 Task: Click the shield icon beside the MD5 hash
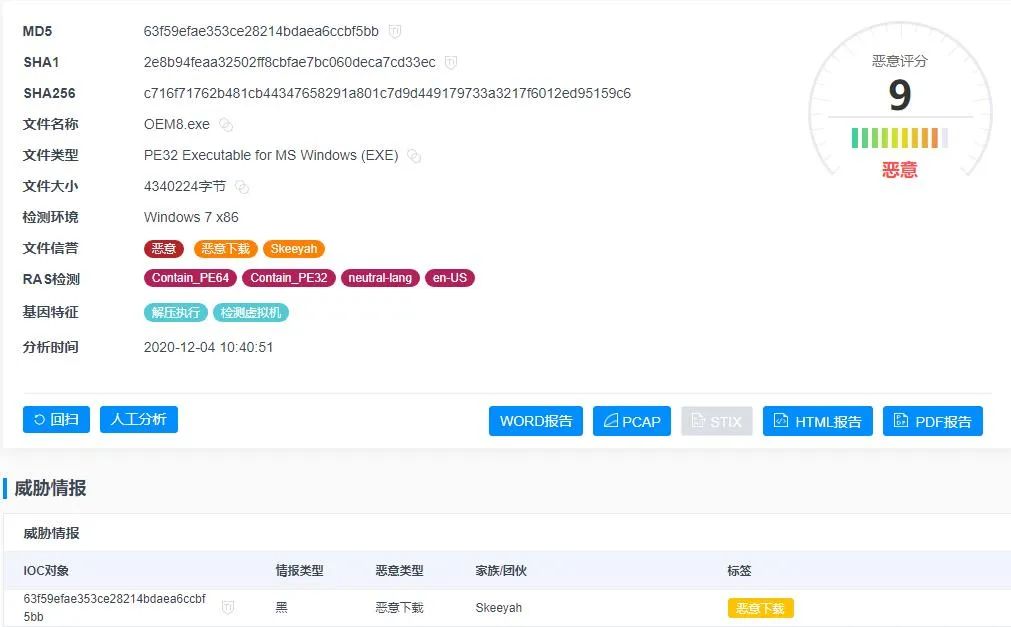pyautogui.click(x=395, y=32)
